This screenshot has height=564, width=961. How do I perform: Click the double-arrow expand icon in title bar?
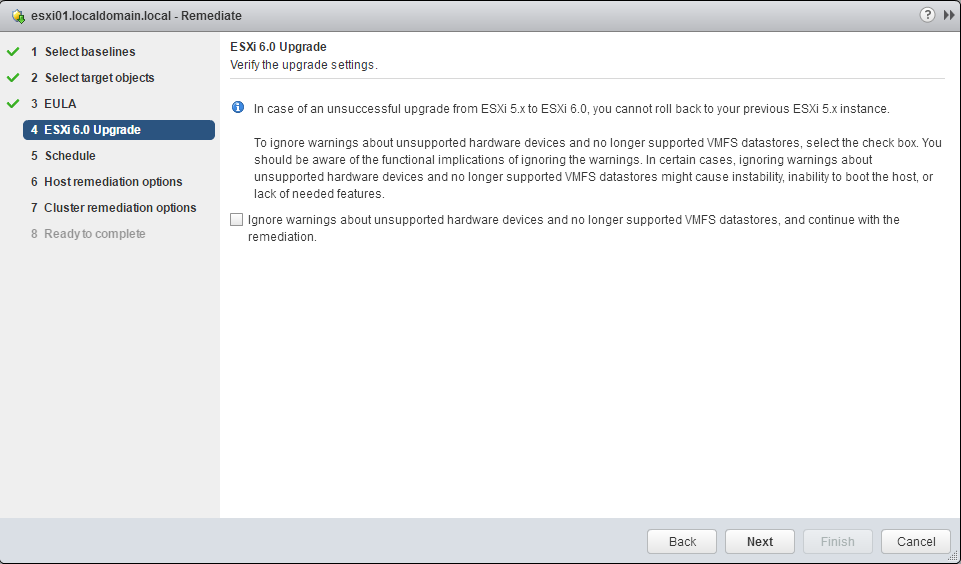point(949,15)
